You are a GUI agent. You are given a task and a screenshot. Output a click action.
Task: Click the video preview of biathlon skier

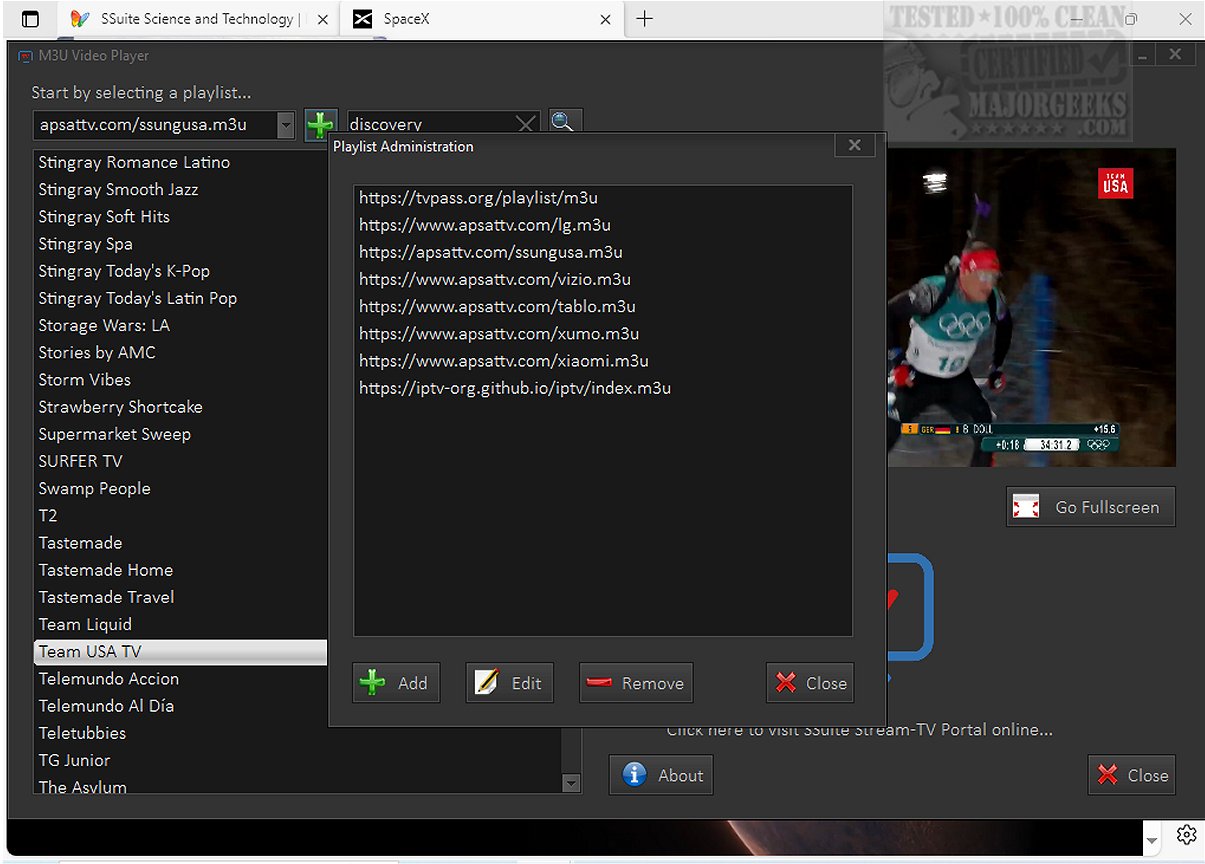[x=1031, y=308]
